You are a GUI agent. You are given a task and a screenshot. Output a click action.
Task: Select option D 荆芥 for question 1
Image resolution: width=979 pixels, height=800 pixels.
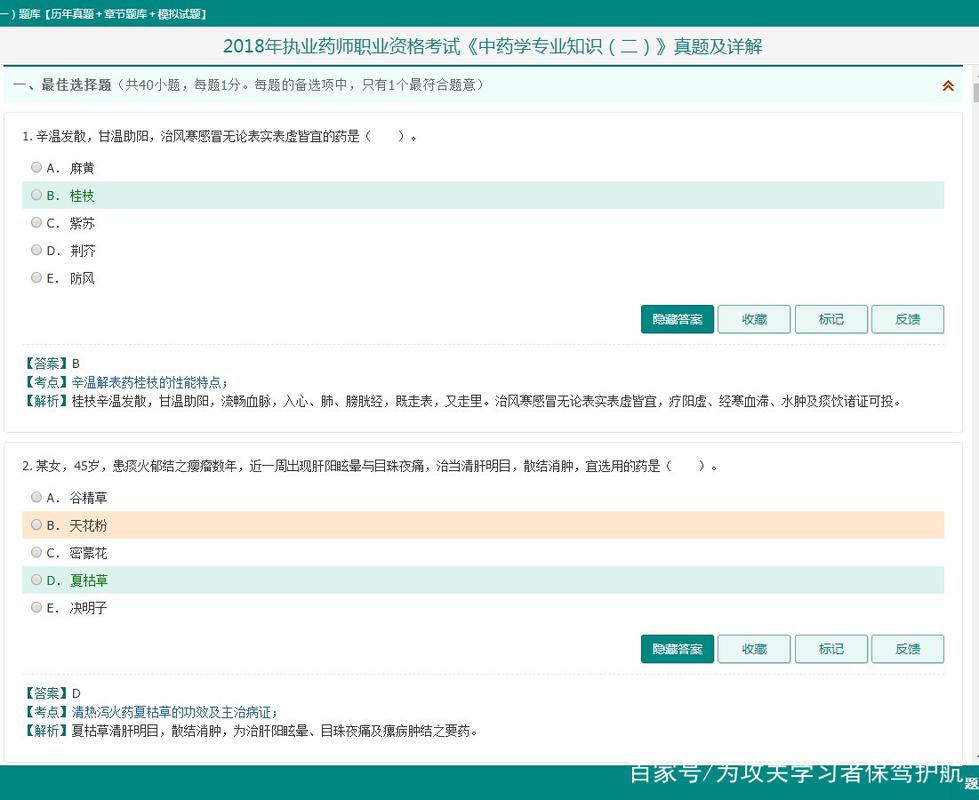(36, 250)
